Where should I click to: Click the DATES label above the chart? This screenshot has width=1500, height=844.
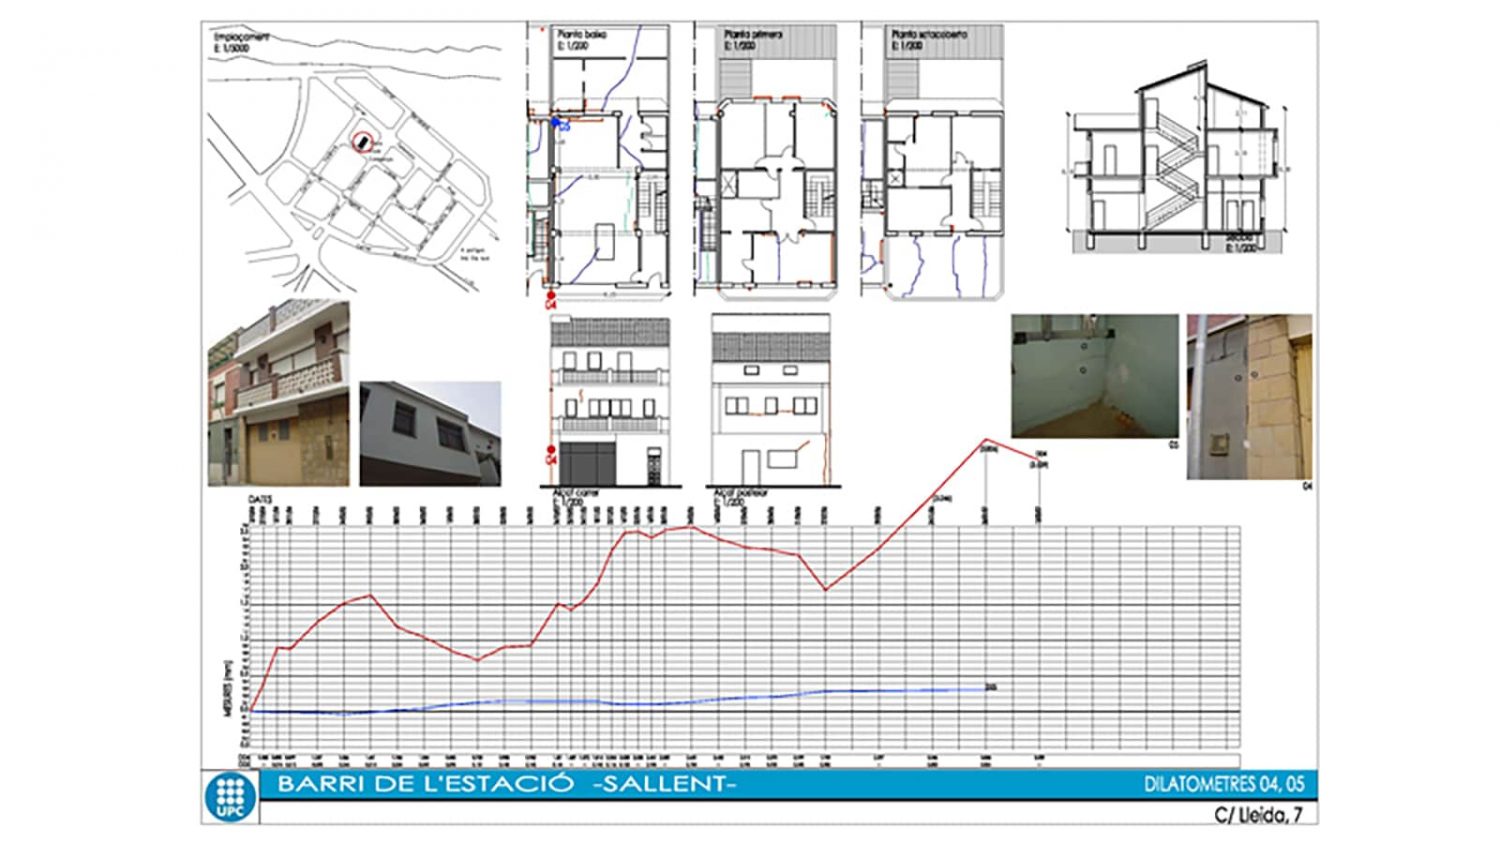(262, 499)
